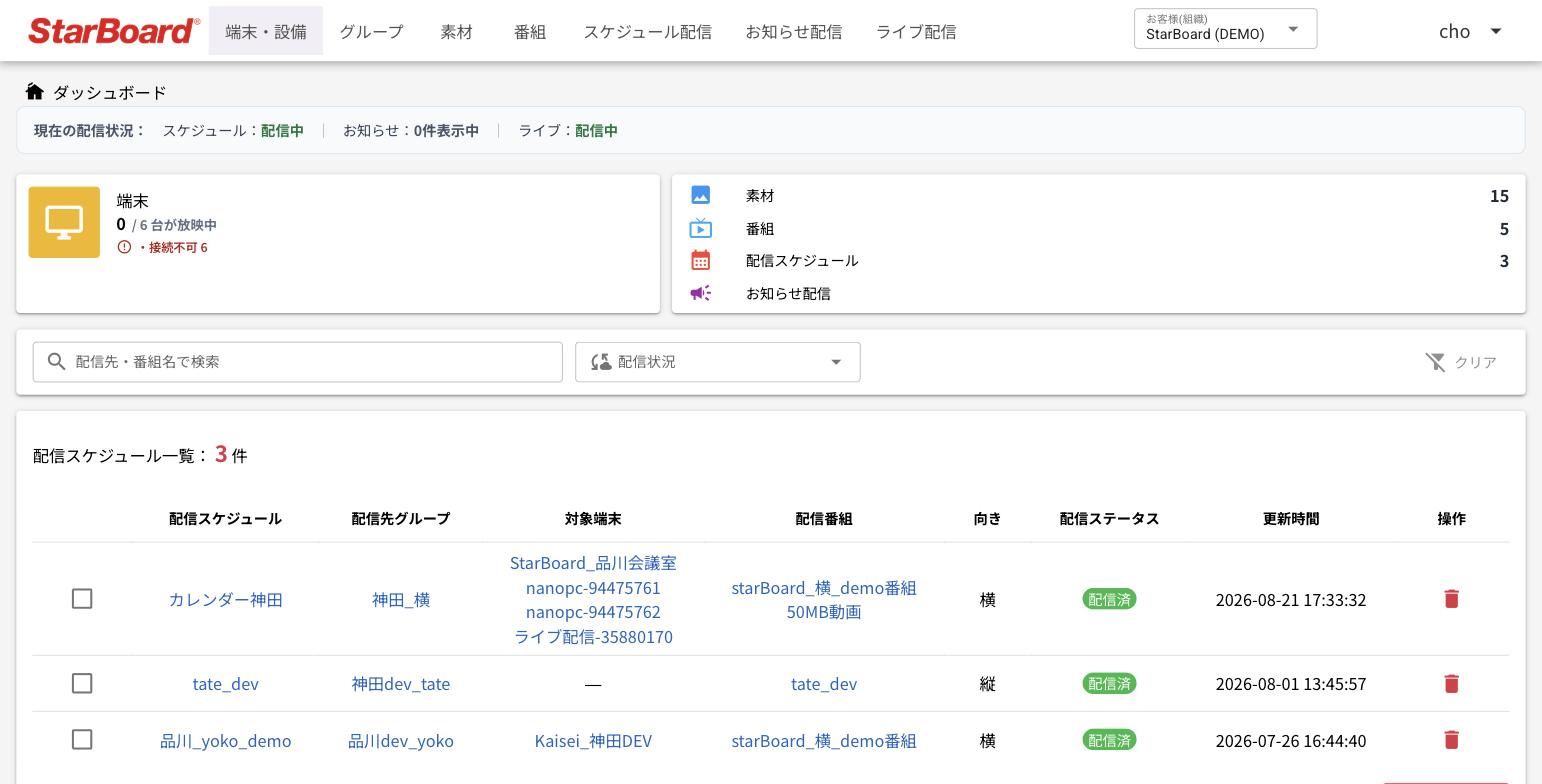The image size is (1542, 784).
Task: Open the cho user menu
Action: click(1470, 31)
